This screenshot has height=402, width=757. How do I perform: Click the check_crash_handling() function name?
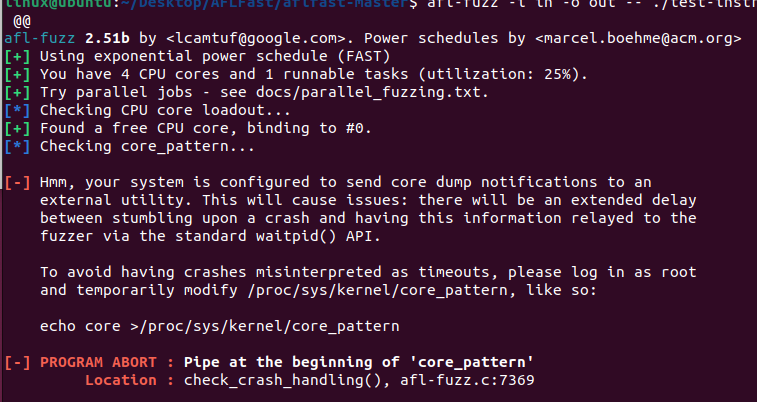(x=283, y=381)
